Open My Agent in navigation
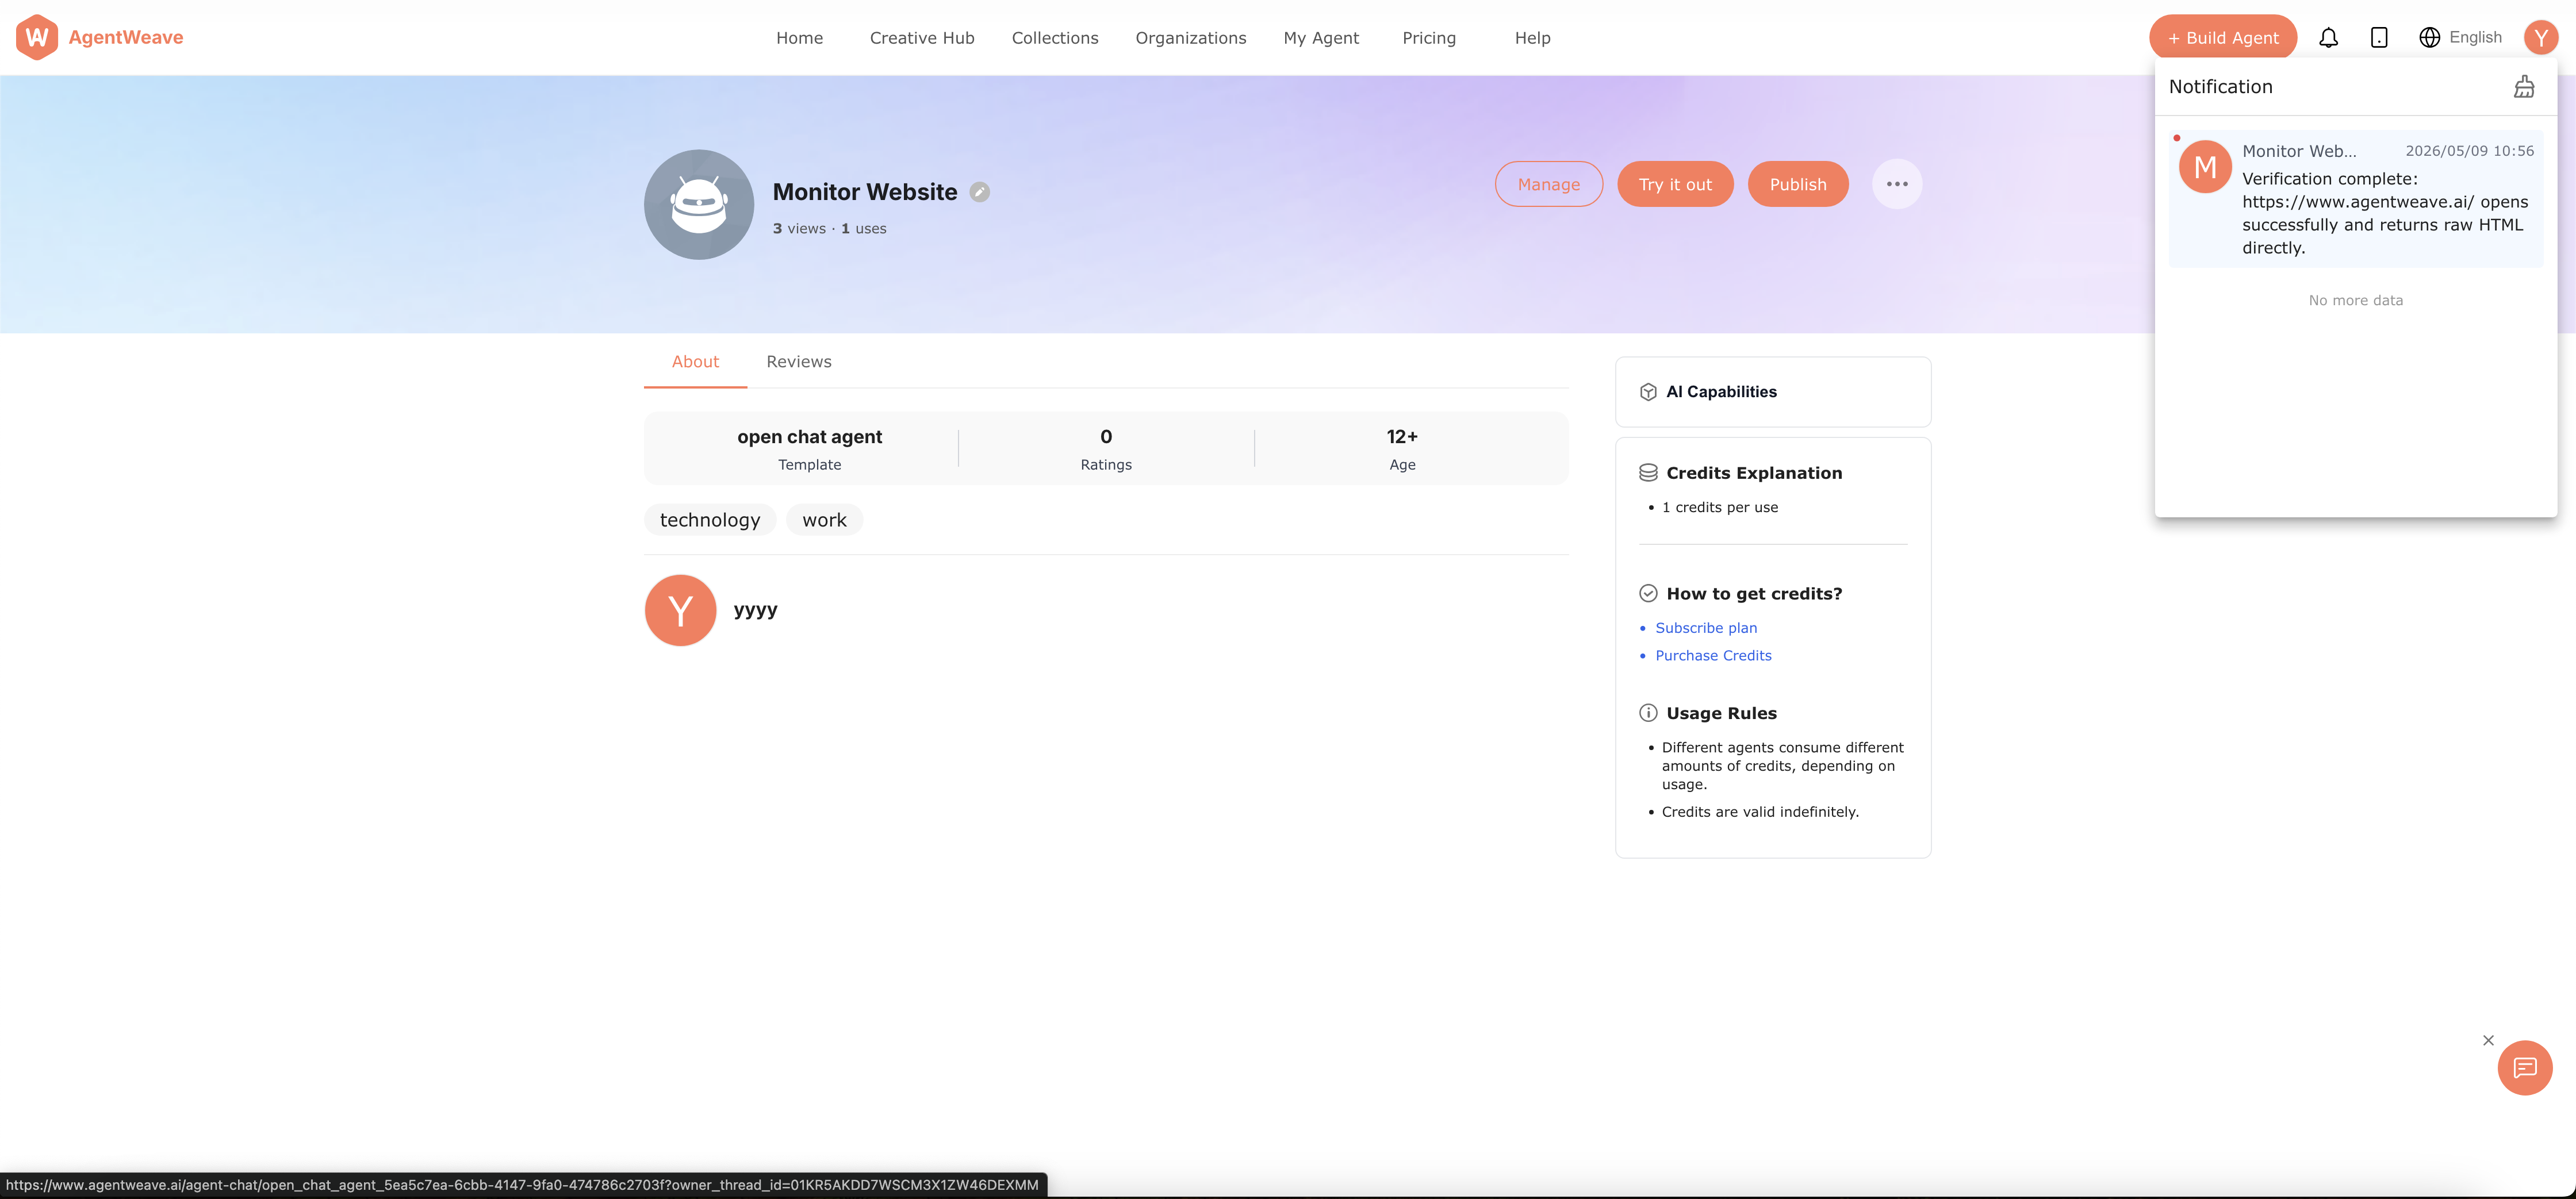The image size is (2576, 1199). coord(1321,38)
